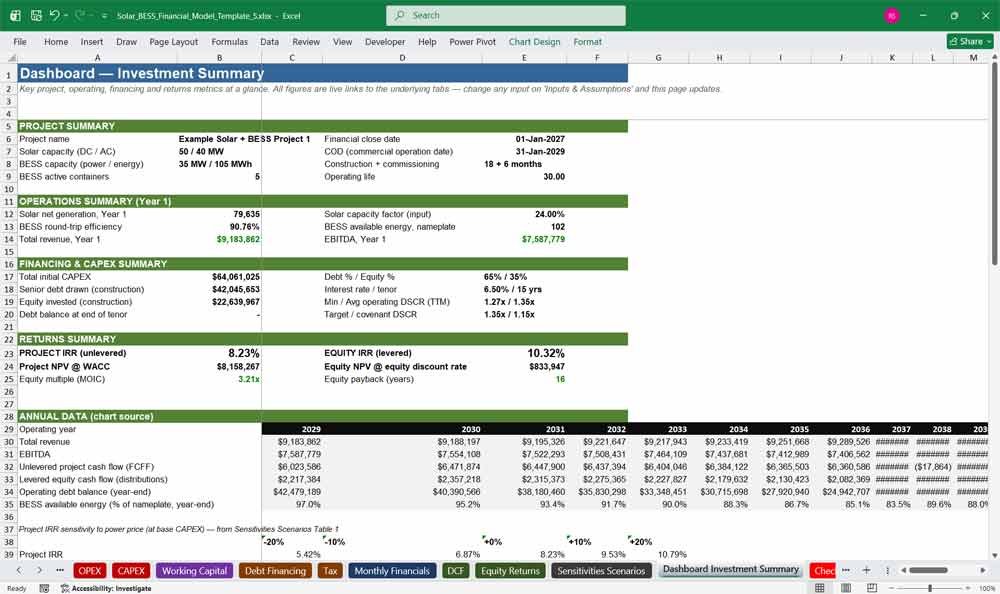Open the Working Capital sheet tab
Screen dimensions: 1000x594
coord(194,570)
